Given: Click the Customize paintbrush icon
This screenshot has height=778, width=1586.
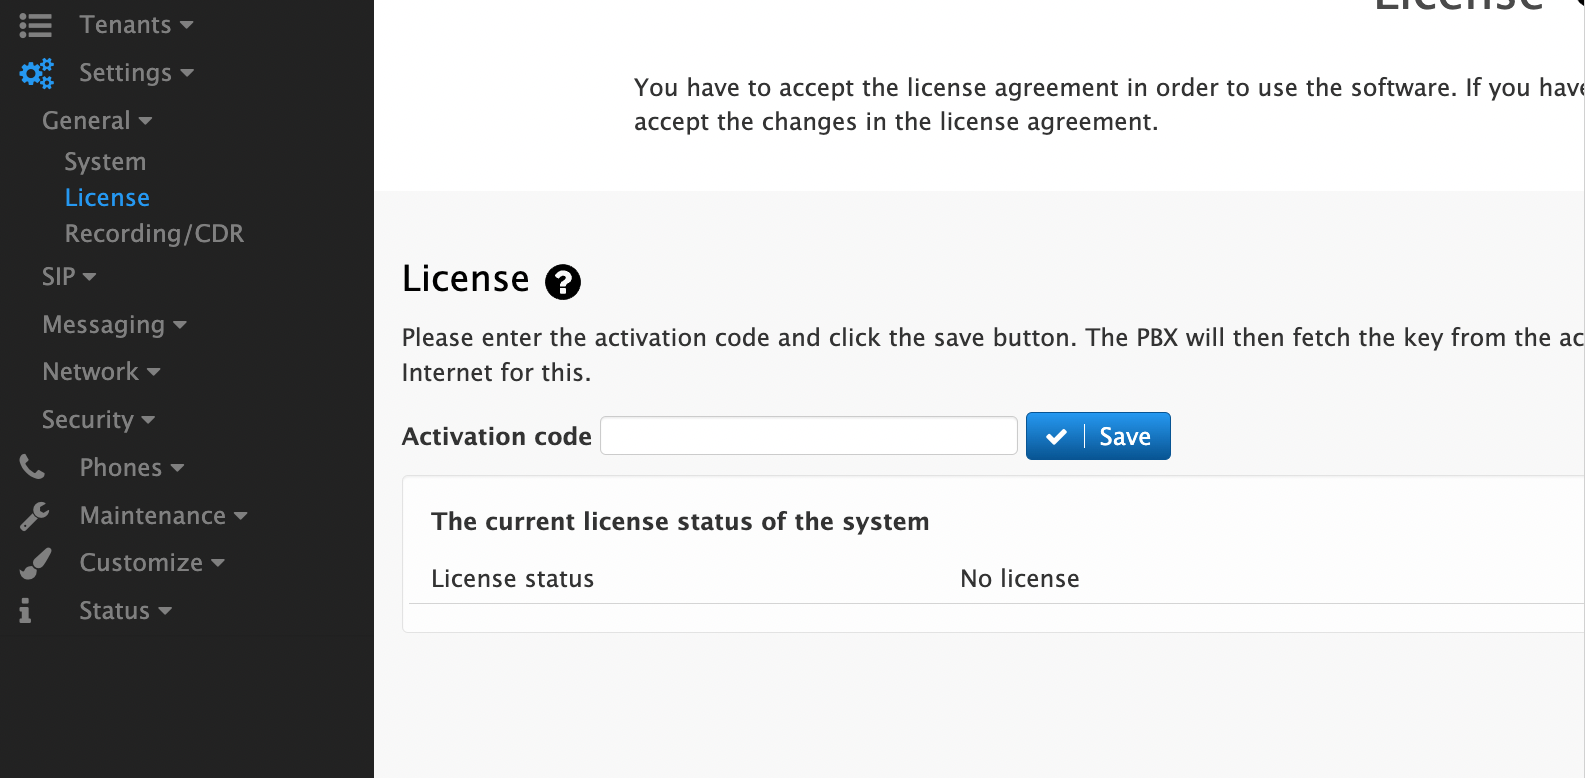Looking at the screenshot, I should pyautogui.click(x=35, y=563).
